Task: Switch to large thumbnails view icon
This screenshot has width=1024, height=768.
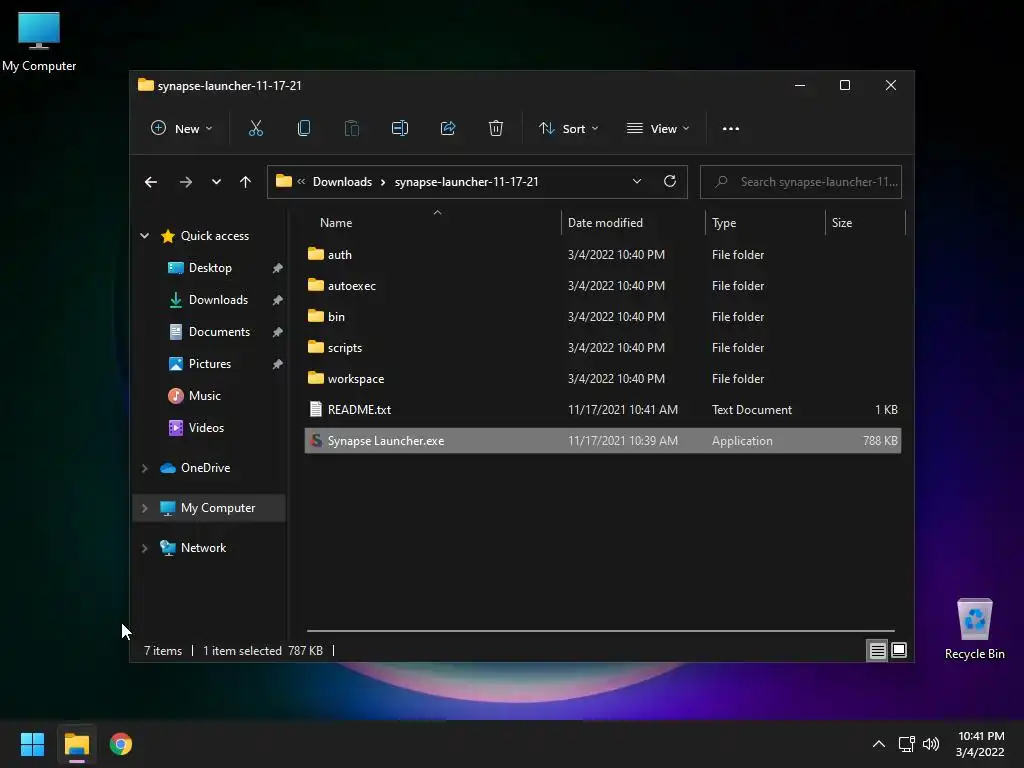Action: pos(899,650)
